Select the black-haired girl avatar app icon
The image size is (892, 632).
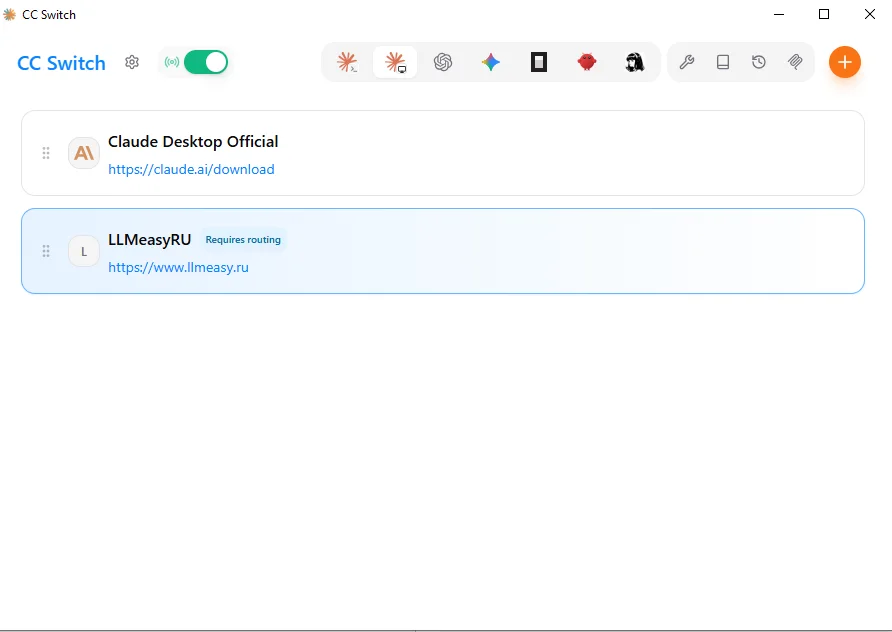point(635,62)
